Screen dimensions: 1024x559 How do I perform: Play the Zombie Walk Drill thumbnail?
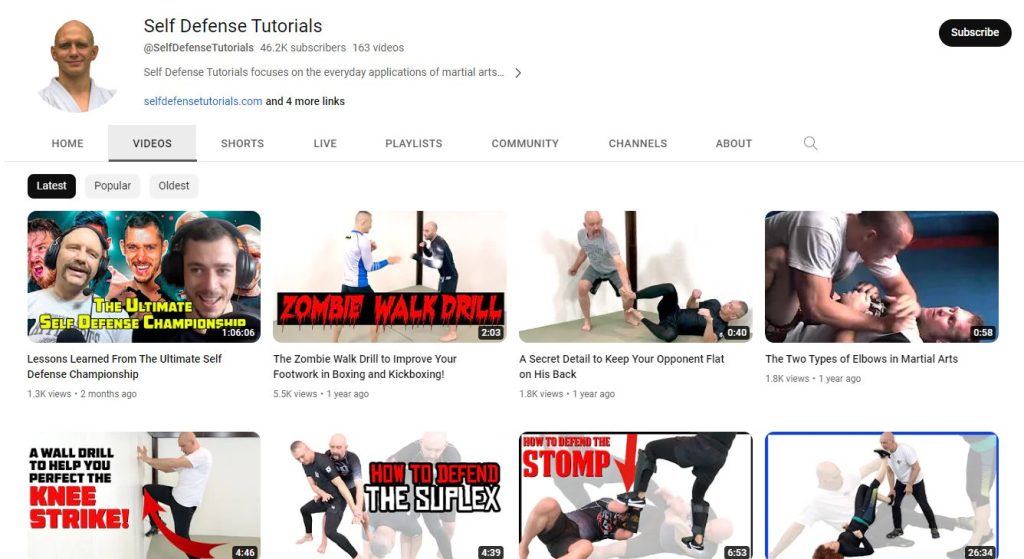389,277
